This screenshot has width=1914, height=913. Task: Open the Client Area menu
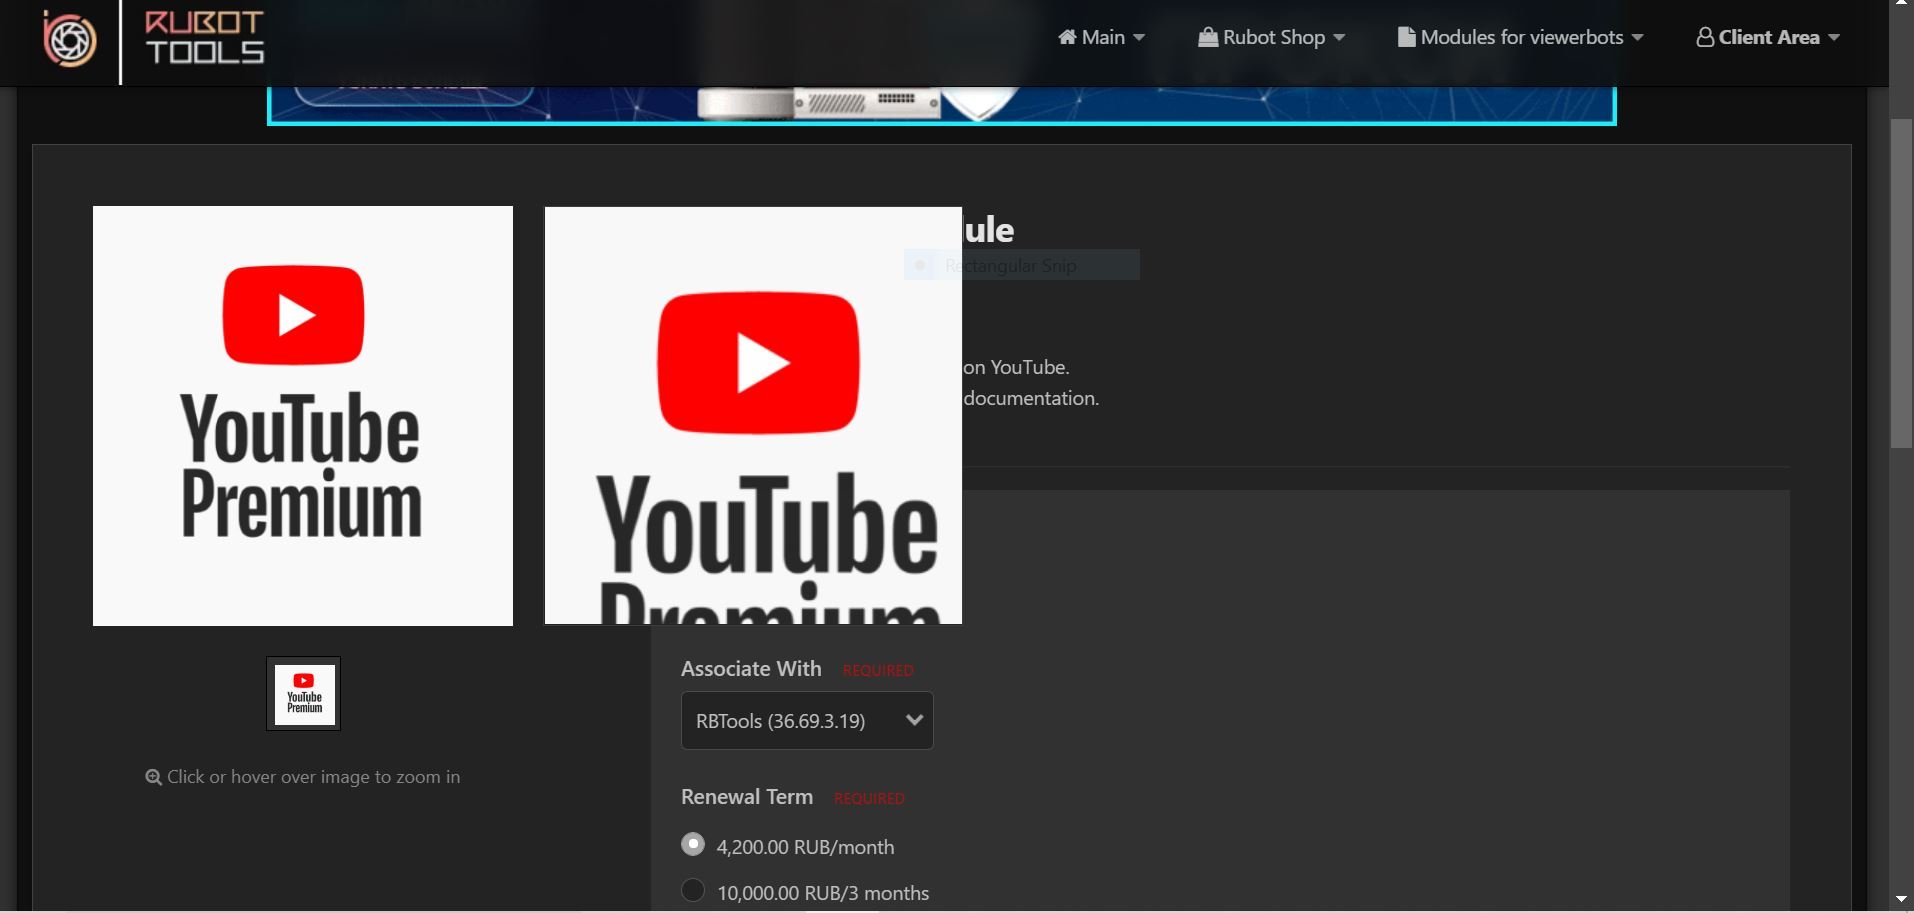pos(1768,37)
